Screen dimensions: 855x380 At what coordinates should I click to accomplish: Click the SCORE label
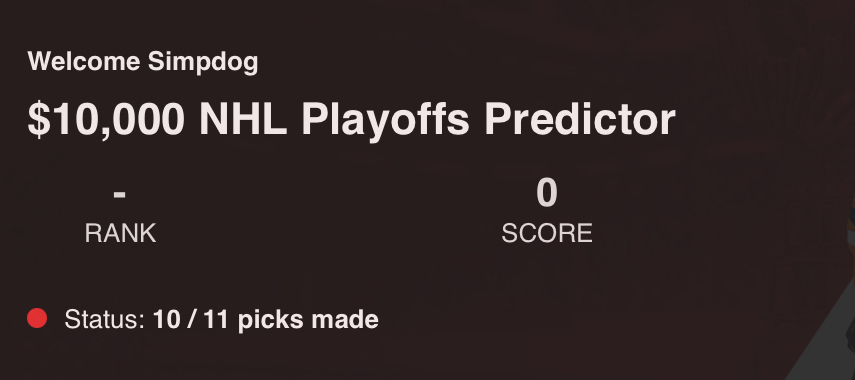coord(547,233)
